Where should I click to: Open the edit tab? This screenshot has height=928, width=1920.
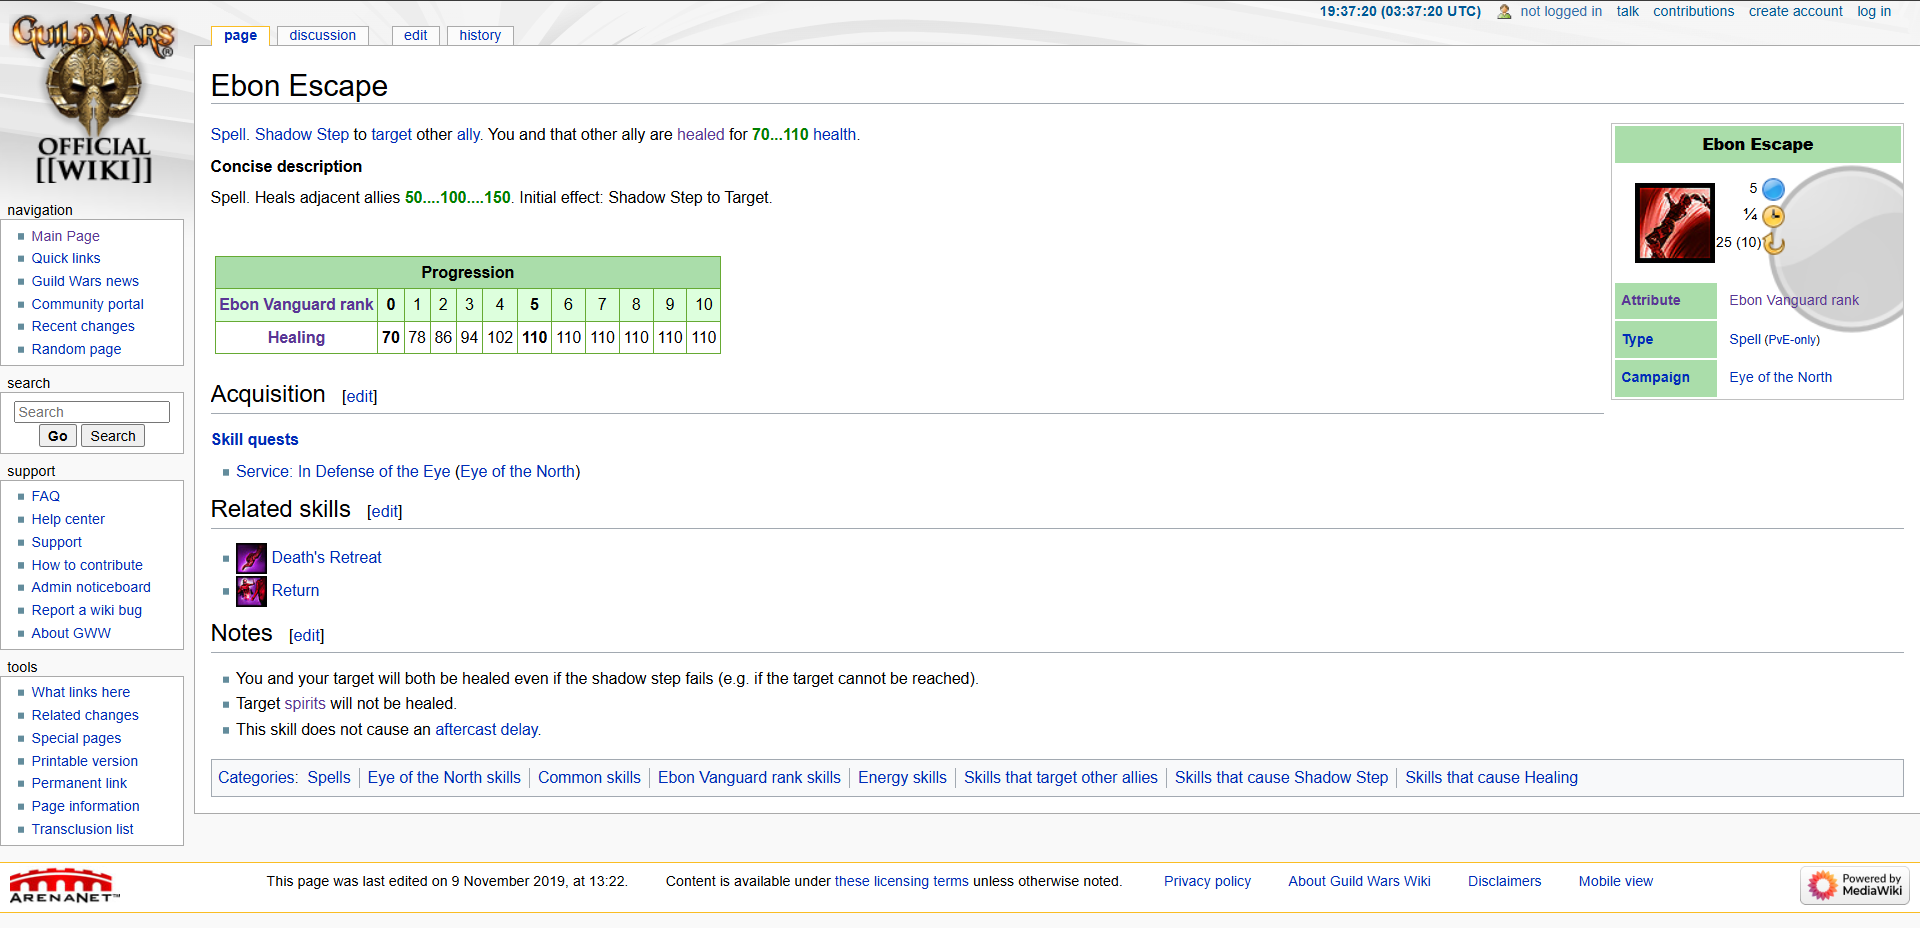416,35
